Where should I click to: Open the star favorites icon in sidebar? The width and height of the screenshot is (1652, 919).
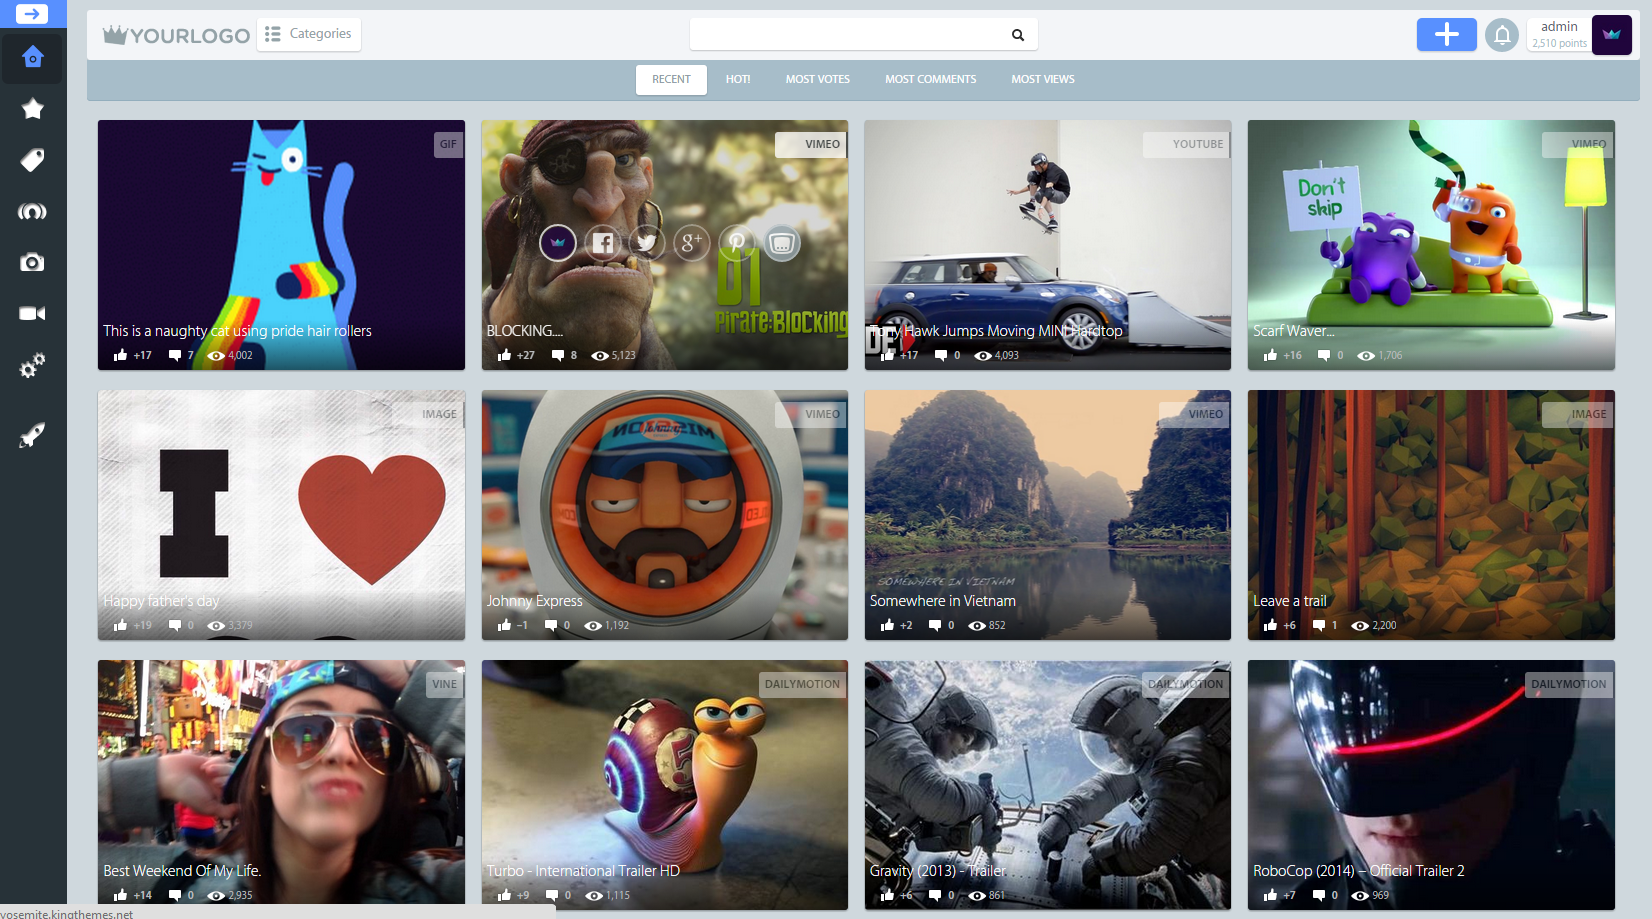32,109
